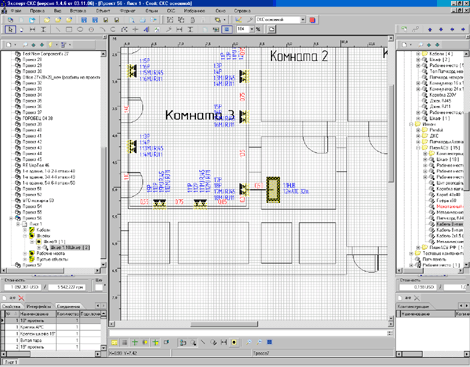Open the СКС menu
Viewport: 470px width, 367px height.
point(171,11)
